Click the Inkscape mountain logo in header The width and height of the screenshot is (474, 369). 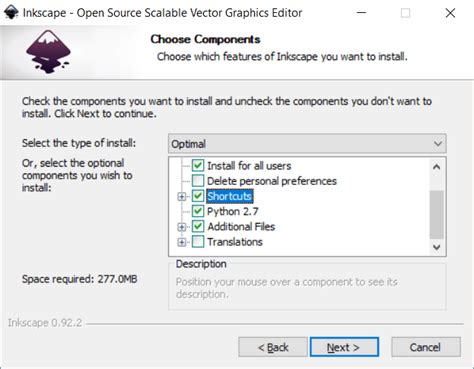pyautogui.click(x=49, y=51)
